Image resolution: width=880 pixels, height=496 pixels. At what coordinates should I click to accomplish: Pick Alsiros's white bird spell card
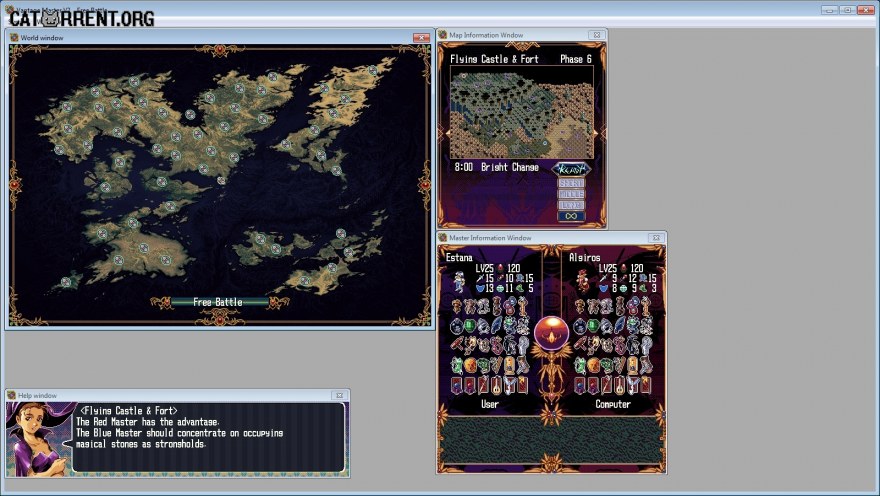pyautogui.click(x=634, y=385)
